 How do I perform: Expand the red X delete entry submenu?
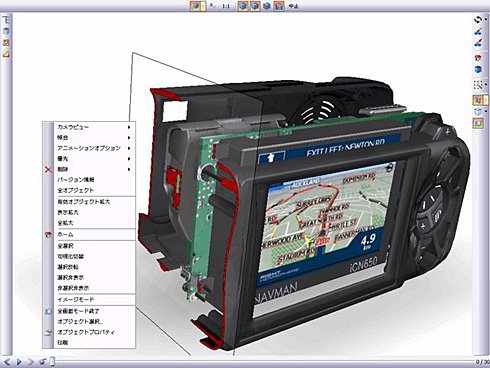pyautogui.click(x=129, y=169)
